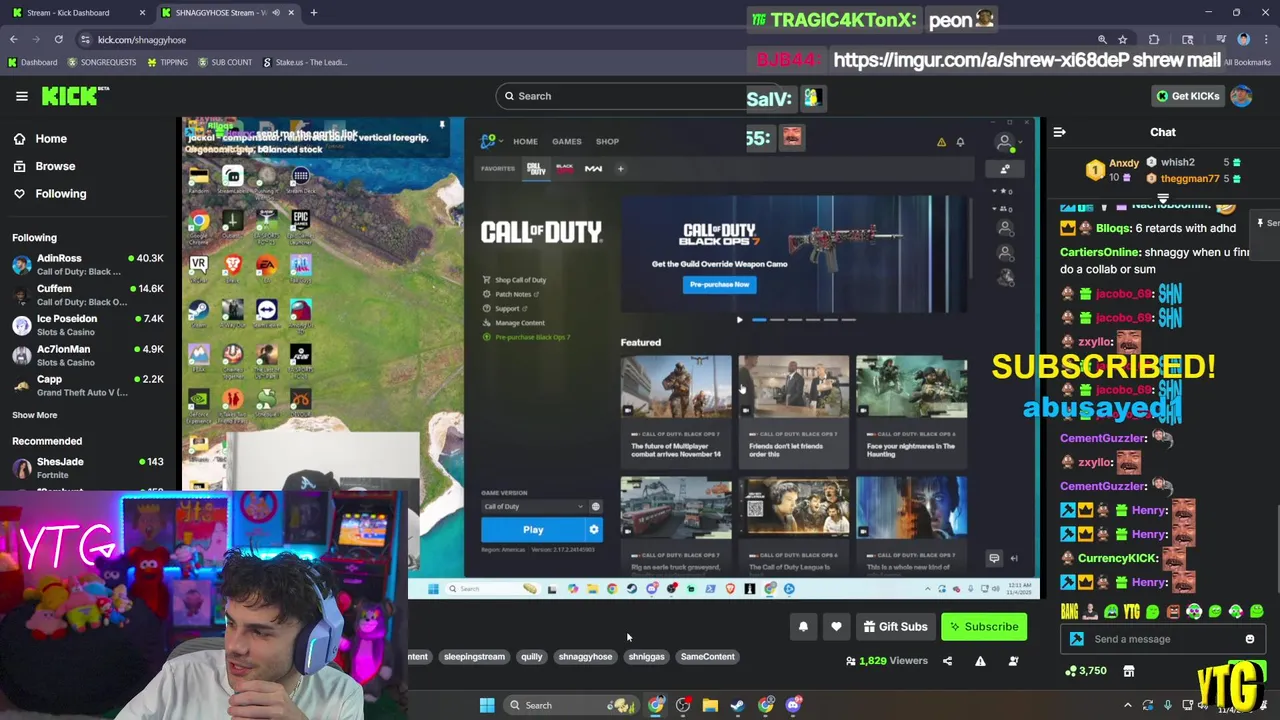Open Shop Call of Duty link
Screen dimensions: 1280x720
pos(514,280)
